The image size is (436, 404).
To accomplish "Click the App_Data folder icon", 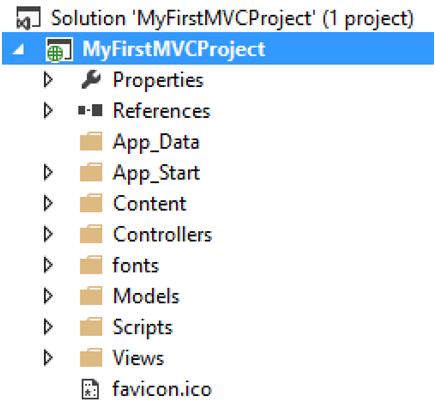I will pyautogui.click(x=91, y=141).
